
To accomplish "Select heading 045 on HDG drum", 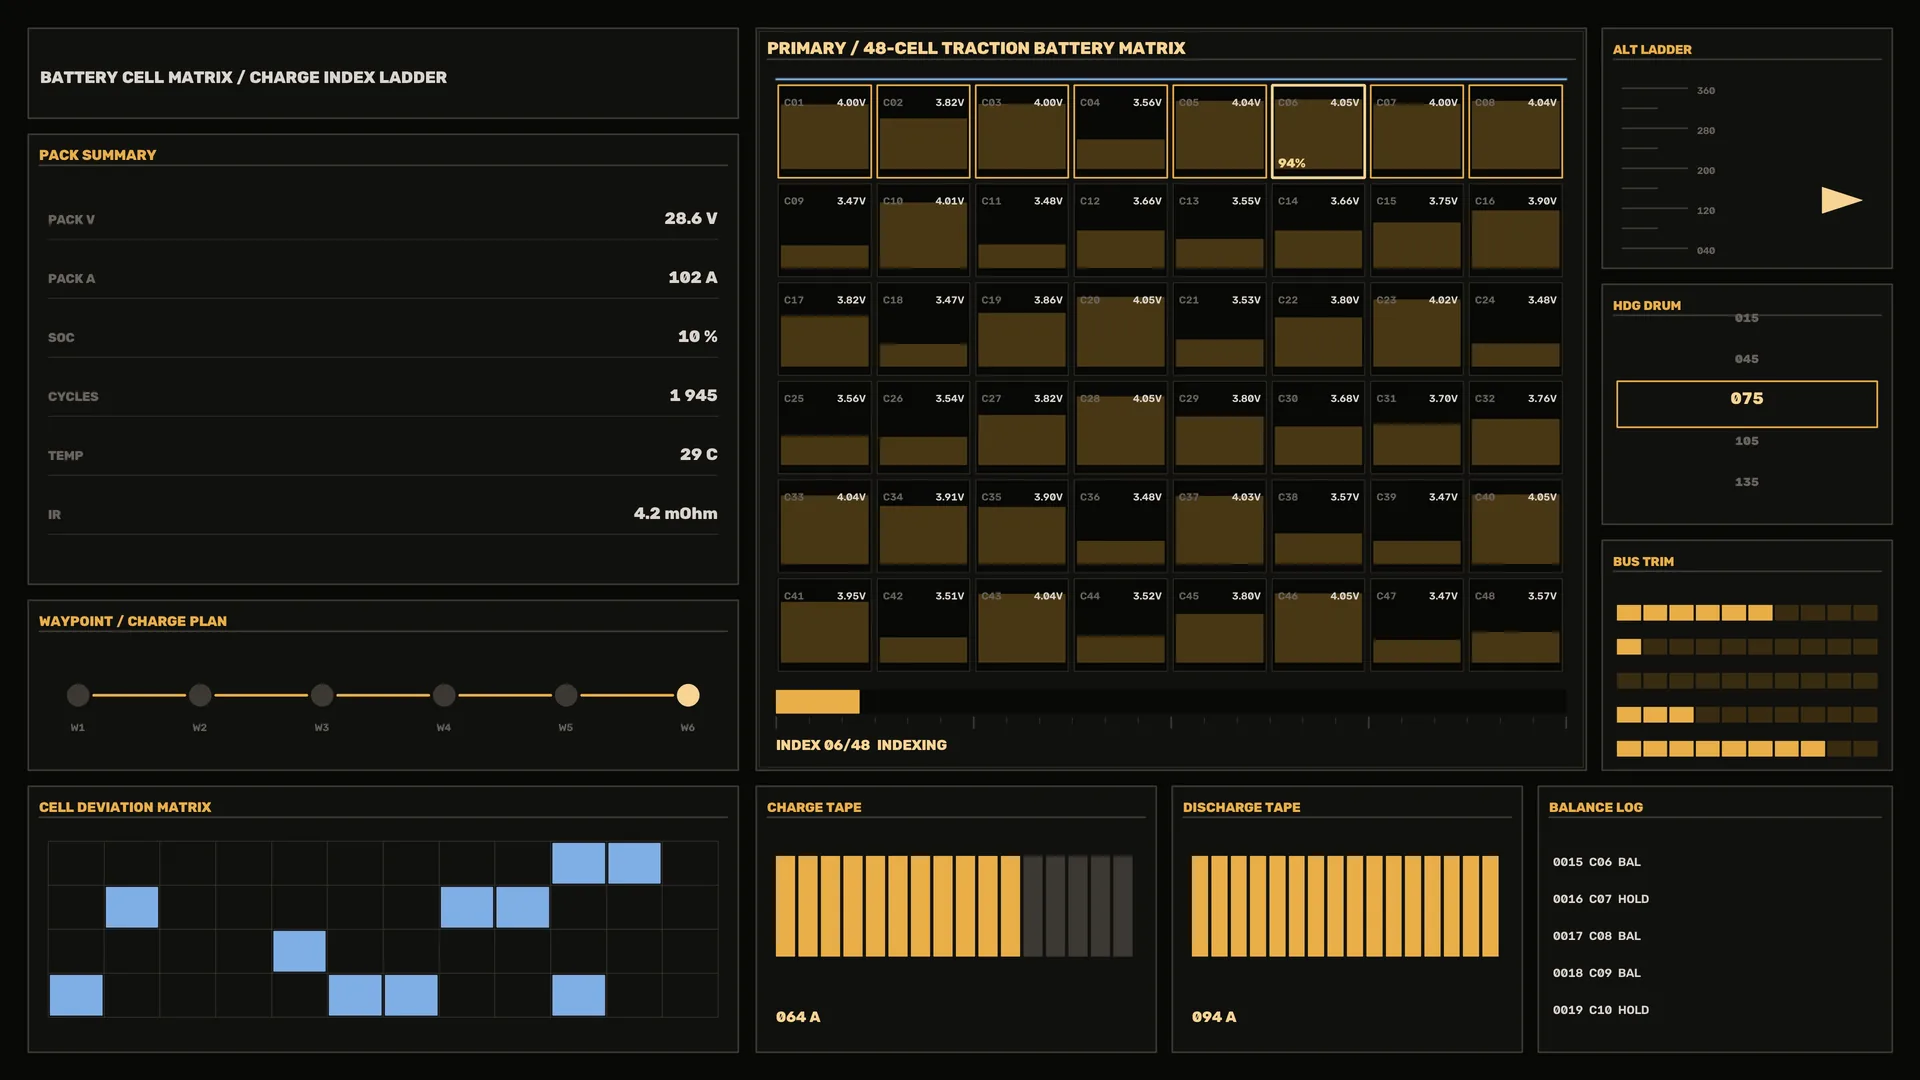I will (x=1746, y=359).
